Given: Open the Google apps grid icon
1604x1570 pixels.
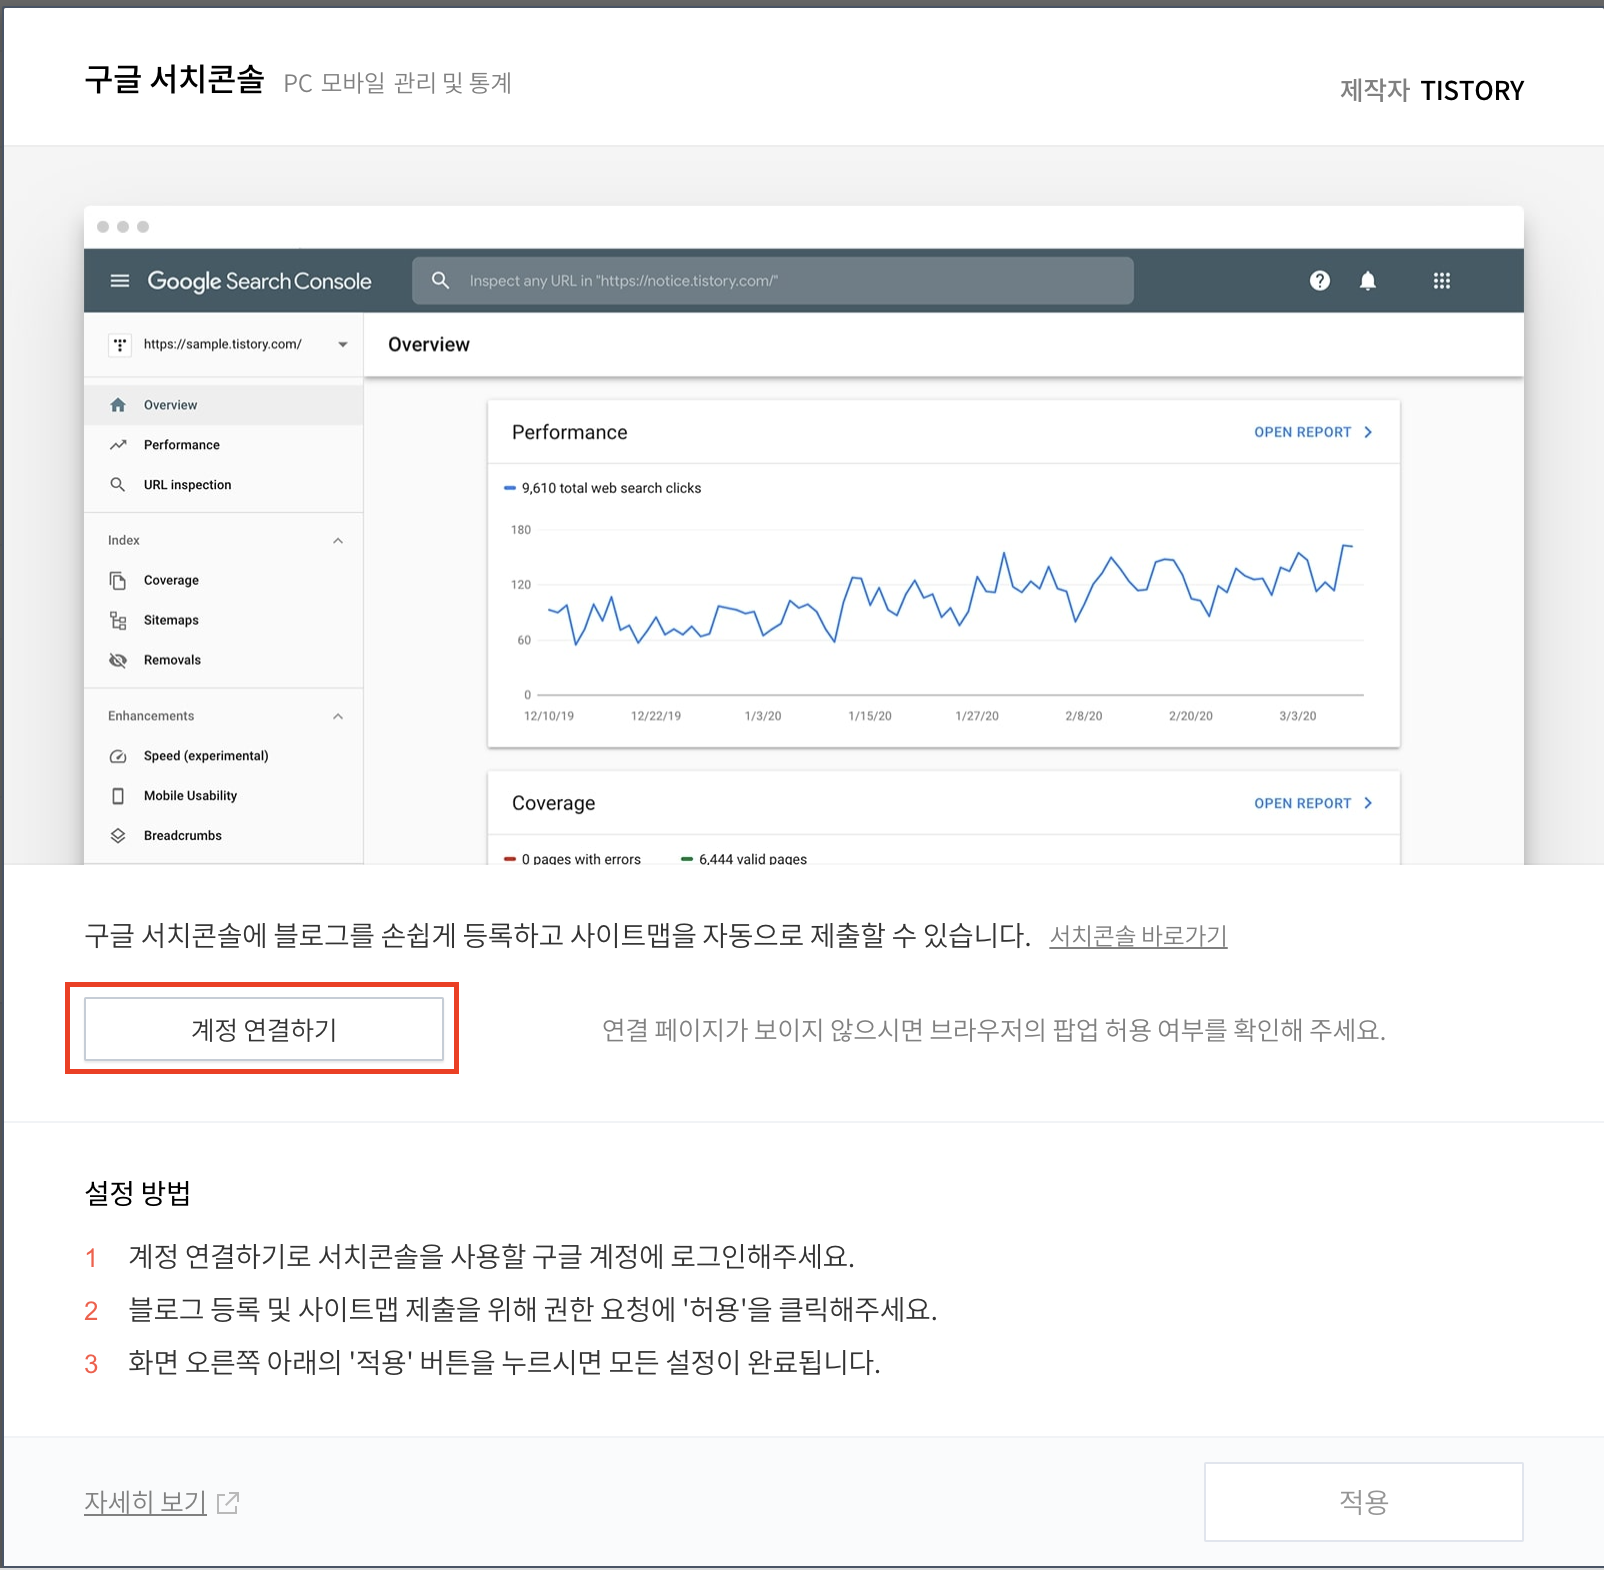Looking at the screenshot, I should pos(1442,281).
